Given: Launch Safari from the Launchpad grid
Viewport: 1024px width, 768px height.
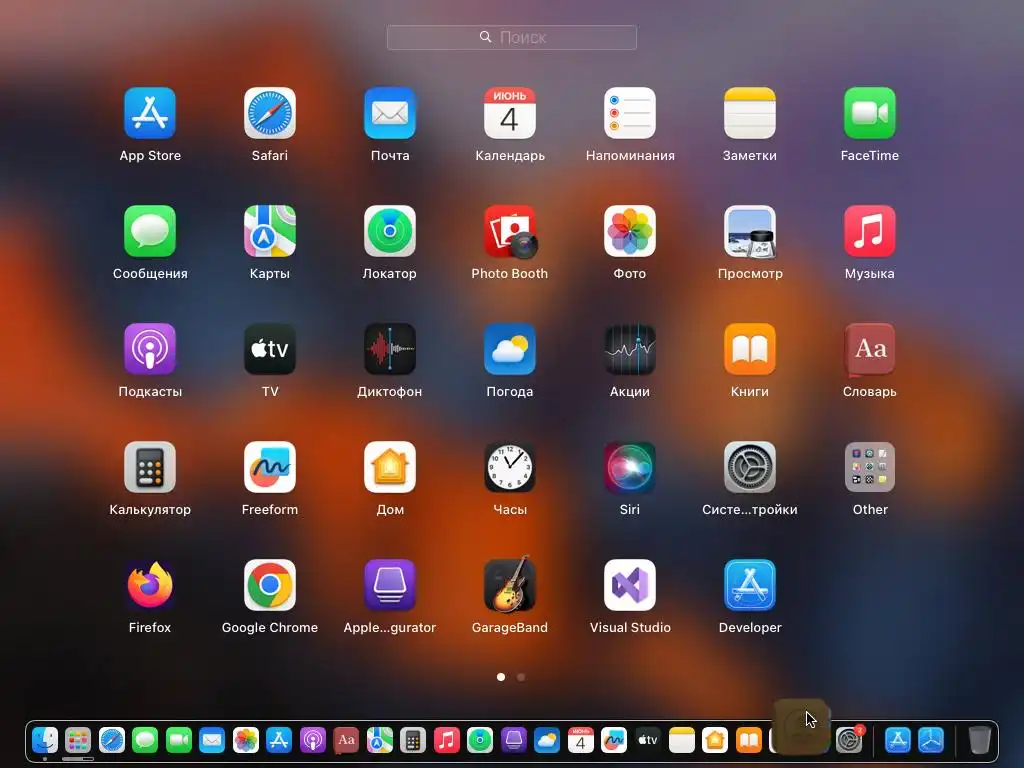Looking at the screenshot, I should tap(270, 113).
